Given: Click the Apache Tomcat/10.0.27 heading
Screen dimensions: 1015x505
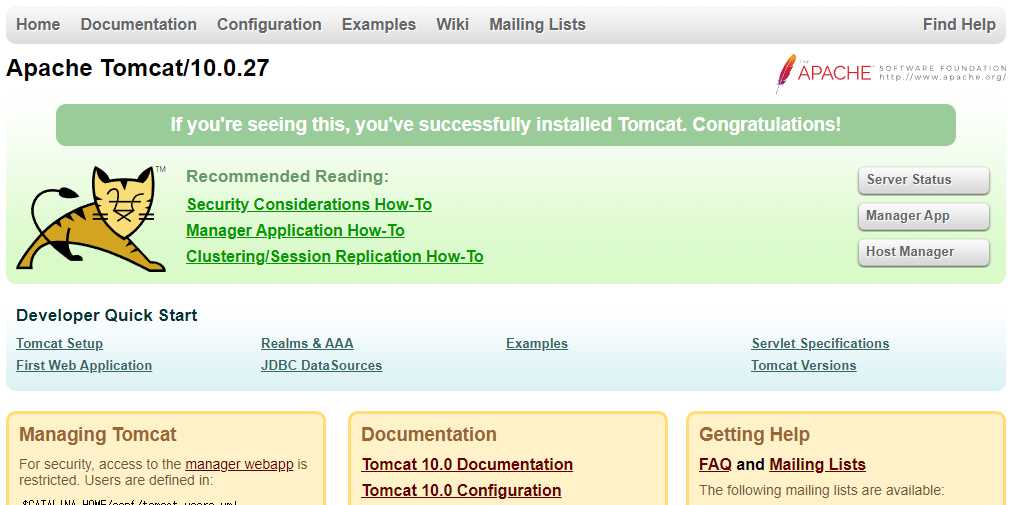Looking at the screenshot, I should point(137,68).
